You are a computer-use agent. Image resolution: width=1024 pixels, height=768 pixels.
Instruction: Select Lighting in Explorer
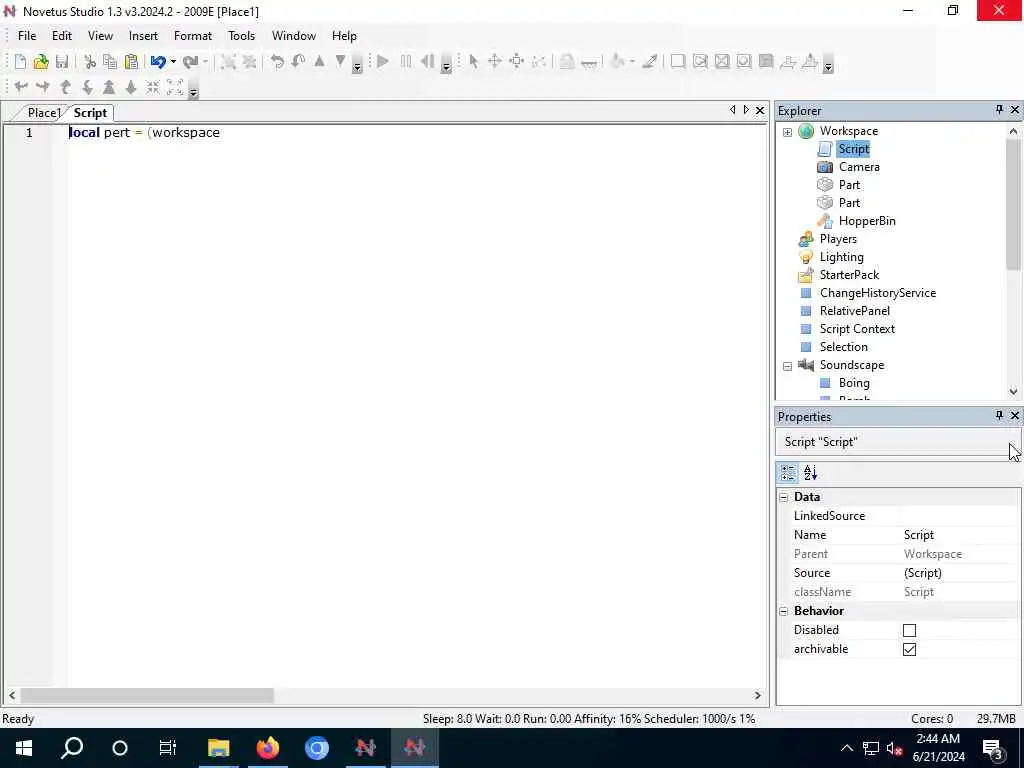842,257
